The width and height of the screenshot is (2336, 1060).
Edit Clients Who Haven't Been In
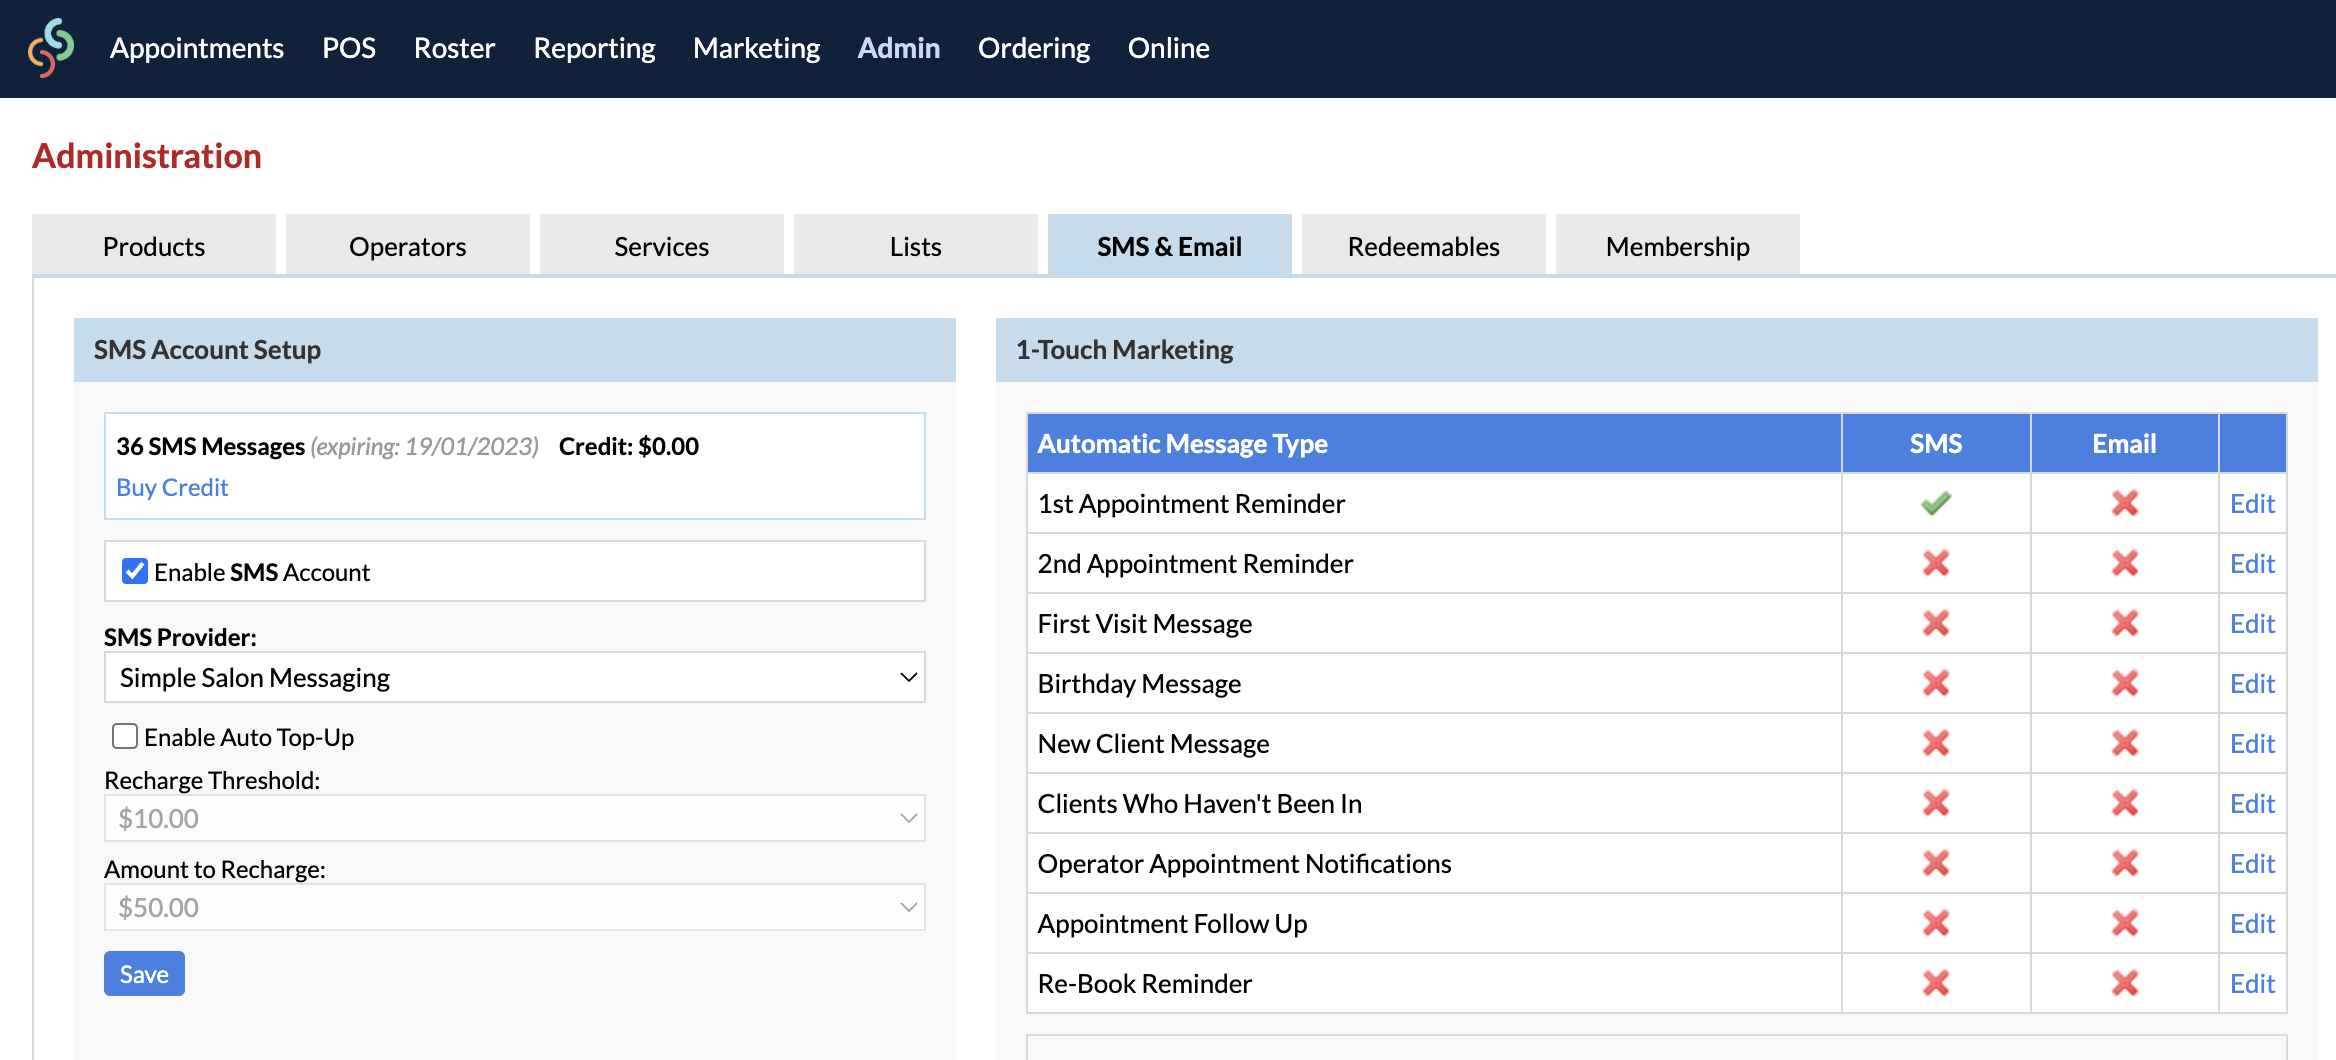point(2252,803)
